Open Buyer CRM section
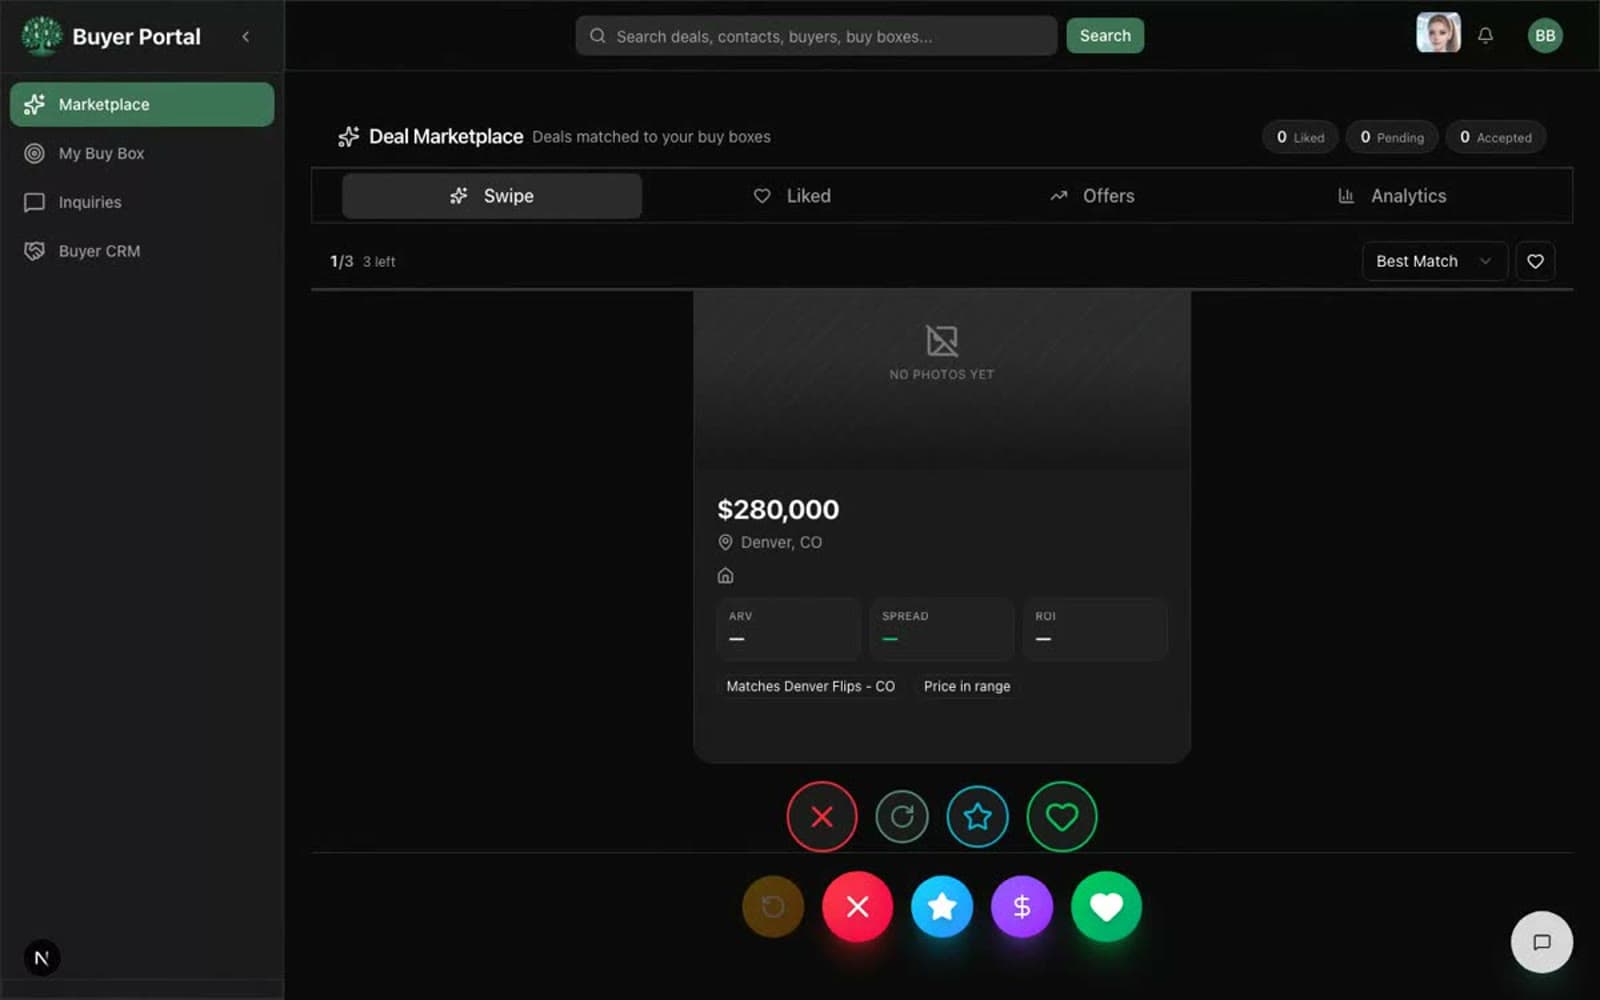This screenshot has height=1000, width=1600. point(142,251)
